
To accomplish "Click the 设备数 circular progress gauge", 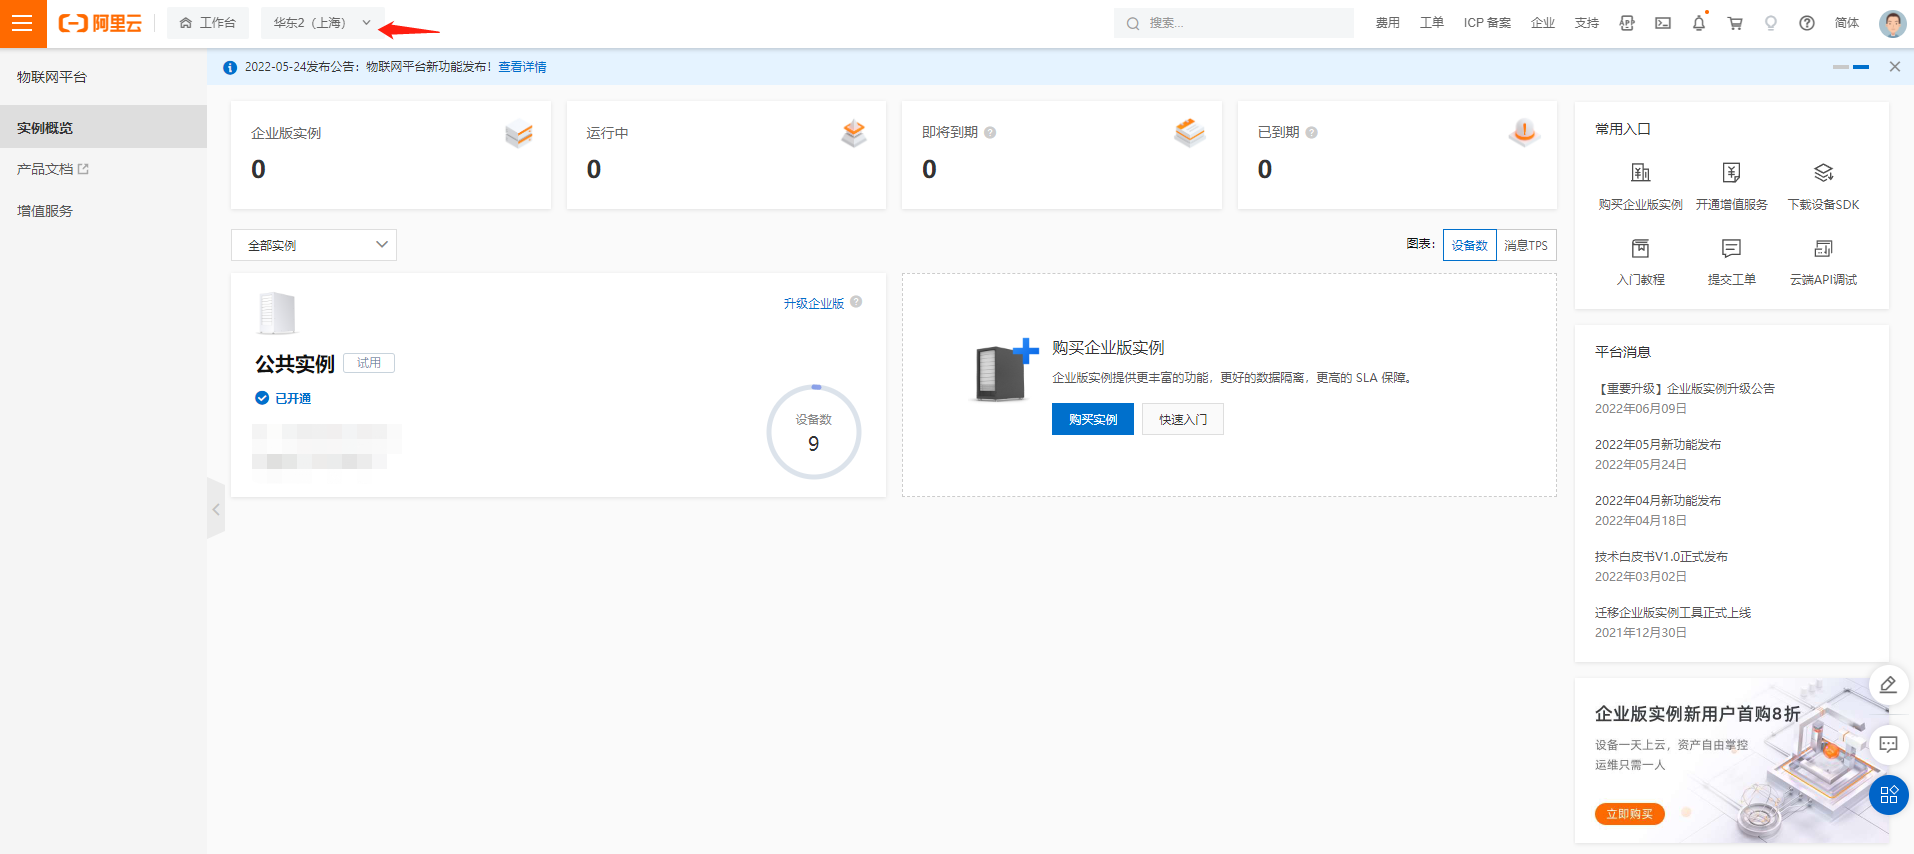I will pos(813,432).
